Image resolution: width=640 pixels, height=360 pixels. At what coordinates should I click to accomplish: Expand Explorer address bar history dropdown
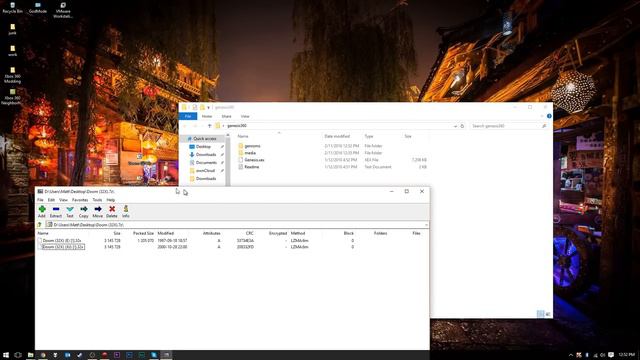(x=455, y=126)
